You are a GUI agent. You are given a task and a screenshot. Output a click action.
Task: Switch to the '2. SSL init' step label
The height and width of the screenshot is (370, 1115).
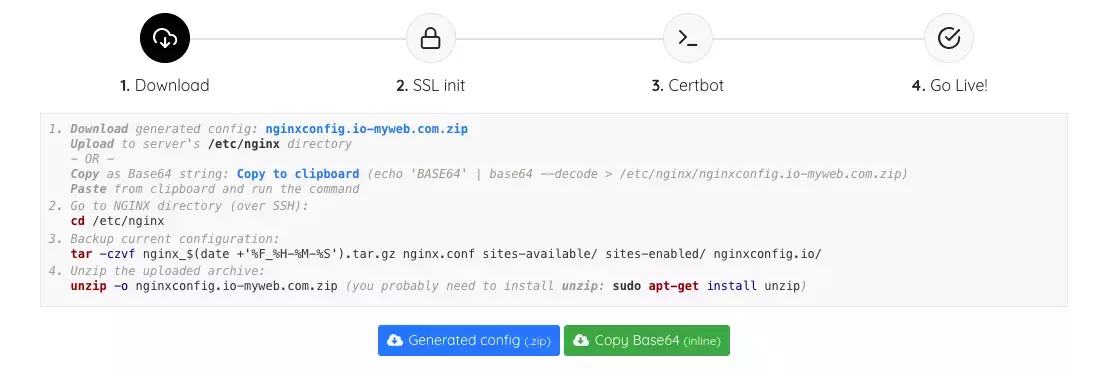point(430,85)
